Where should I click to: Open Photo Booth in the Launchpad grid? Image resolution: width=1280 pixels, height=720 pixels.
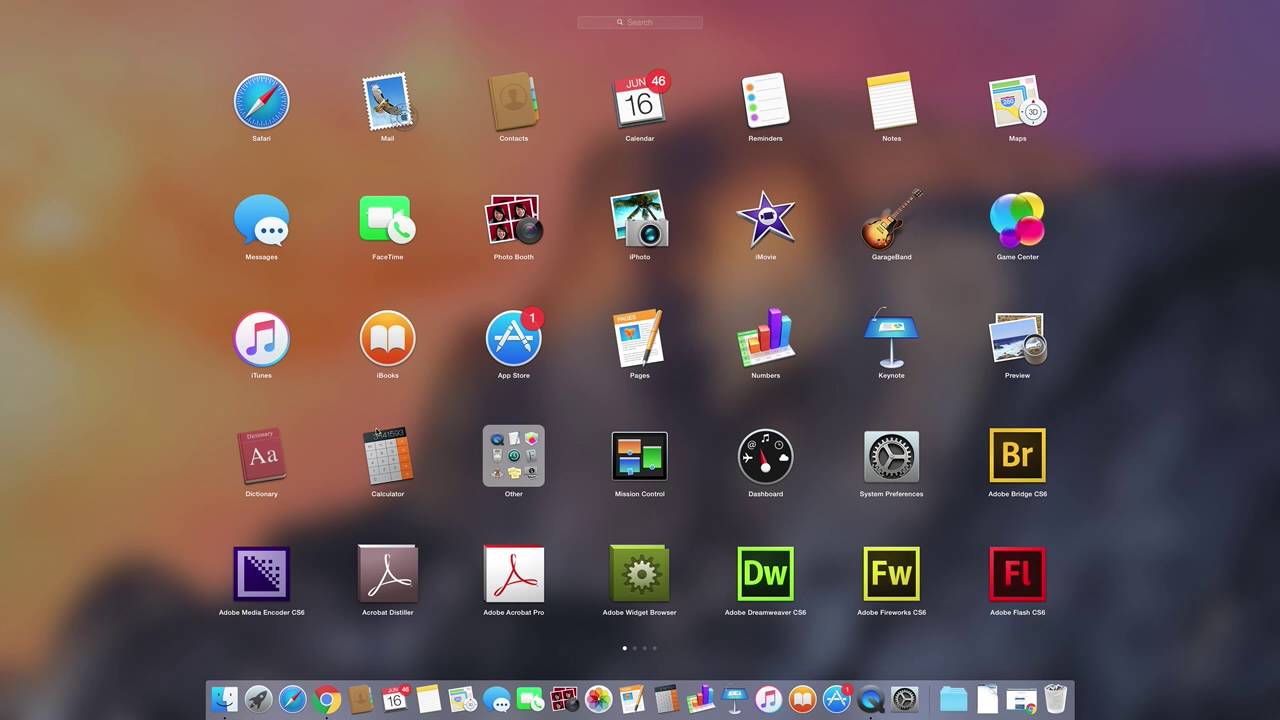tap(513, 220)
